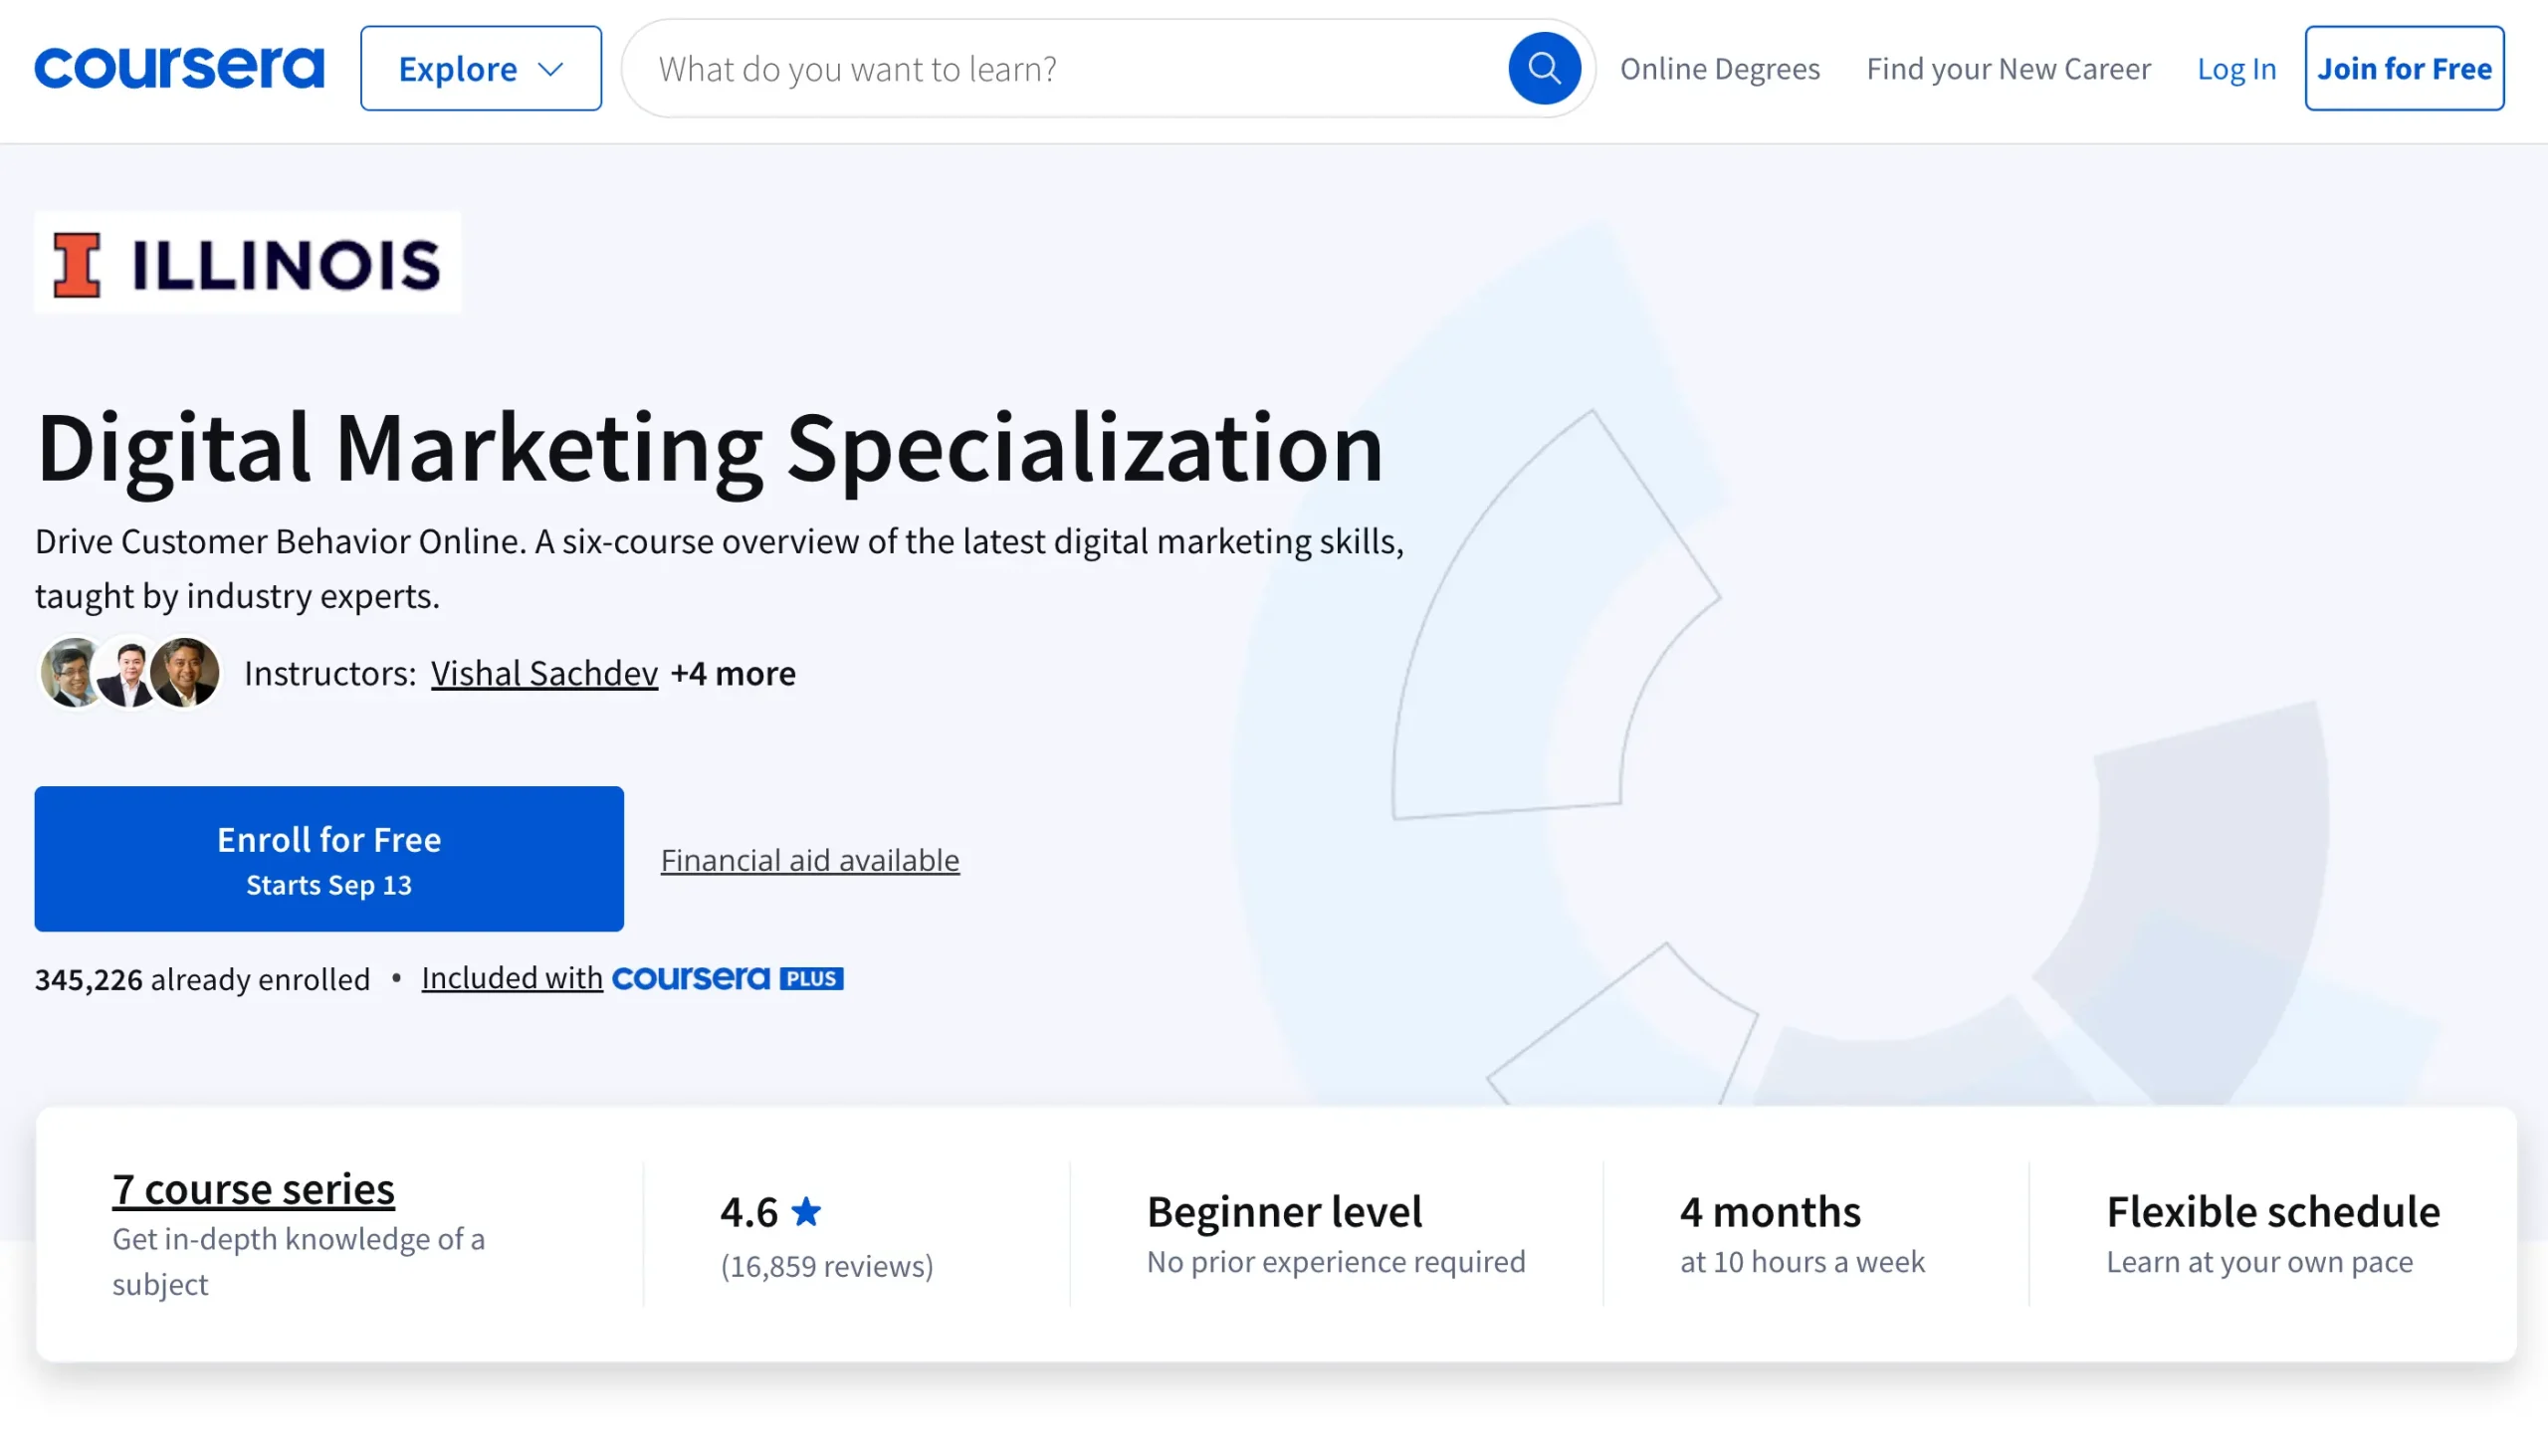Click the Included with link
Screen dimensions: 2548x1456
512,978
